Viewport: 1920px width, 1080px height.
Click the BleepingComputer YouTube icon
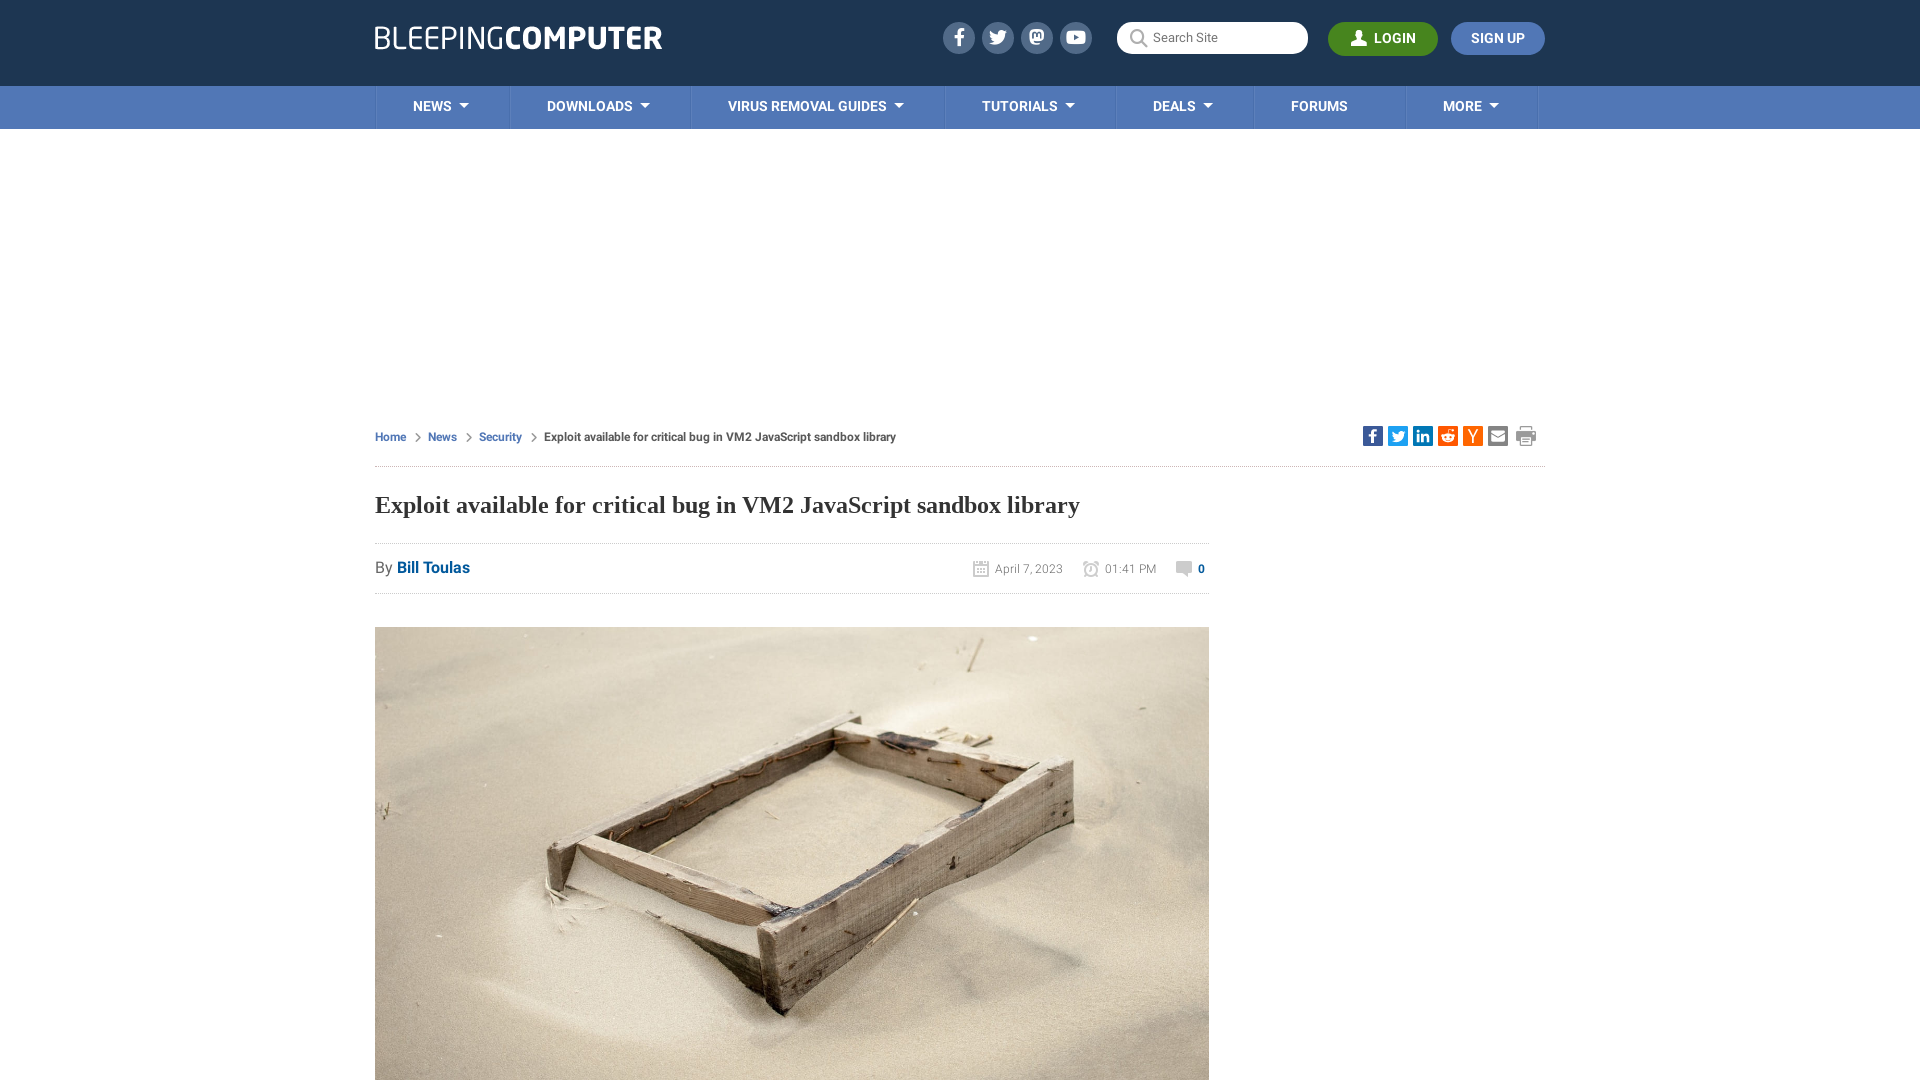click(x=1076, y=37)
